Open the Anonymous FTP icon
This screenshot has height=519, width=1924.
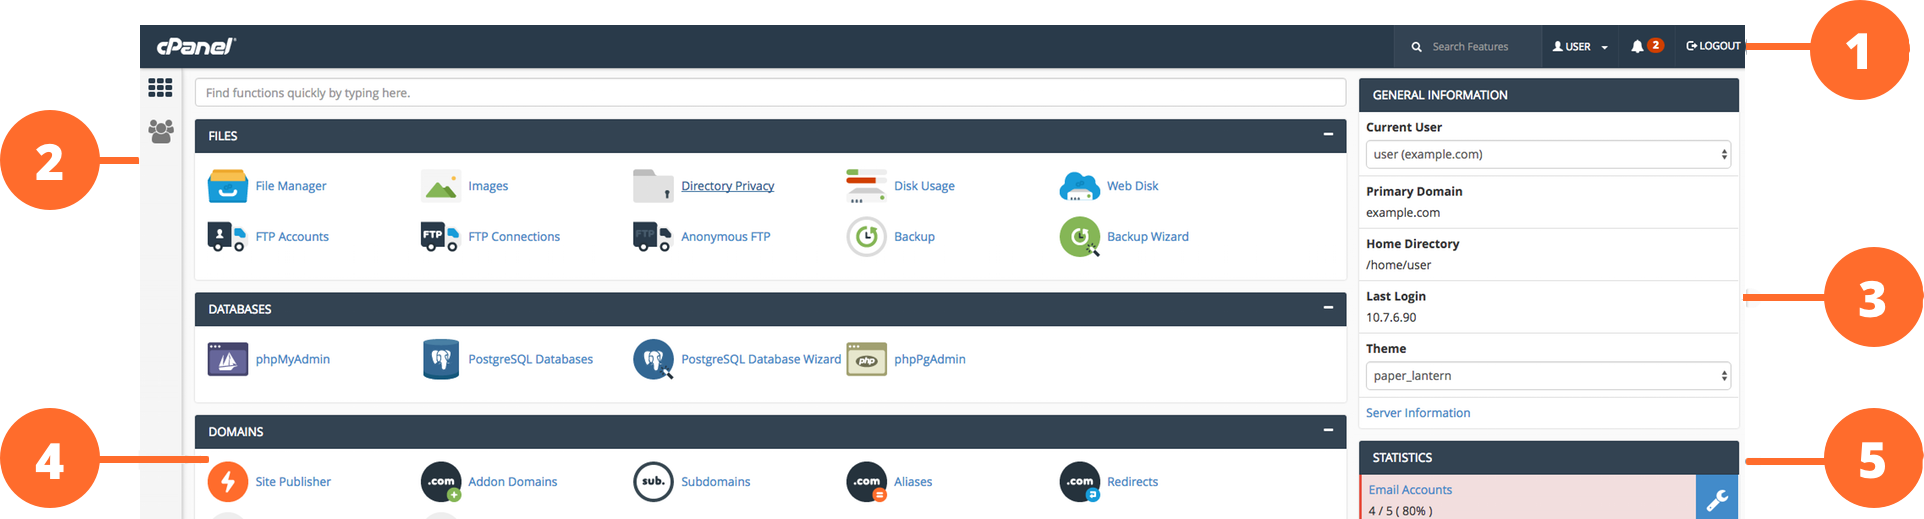coord(652,237)
